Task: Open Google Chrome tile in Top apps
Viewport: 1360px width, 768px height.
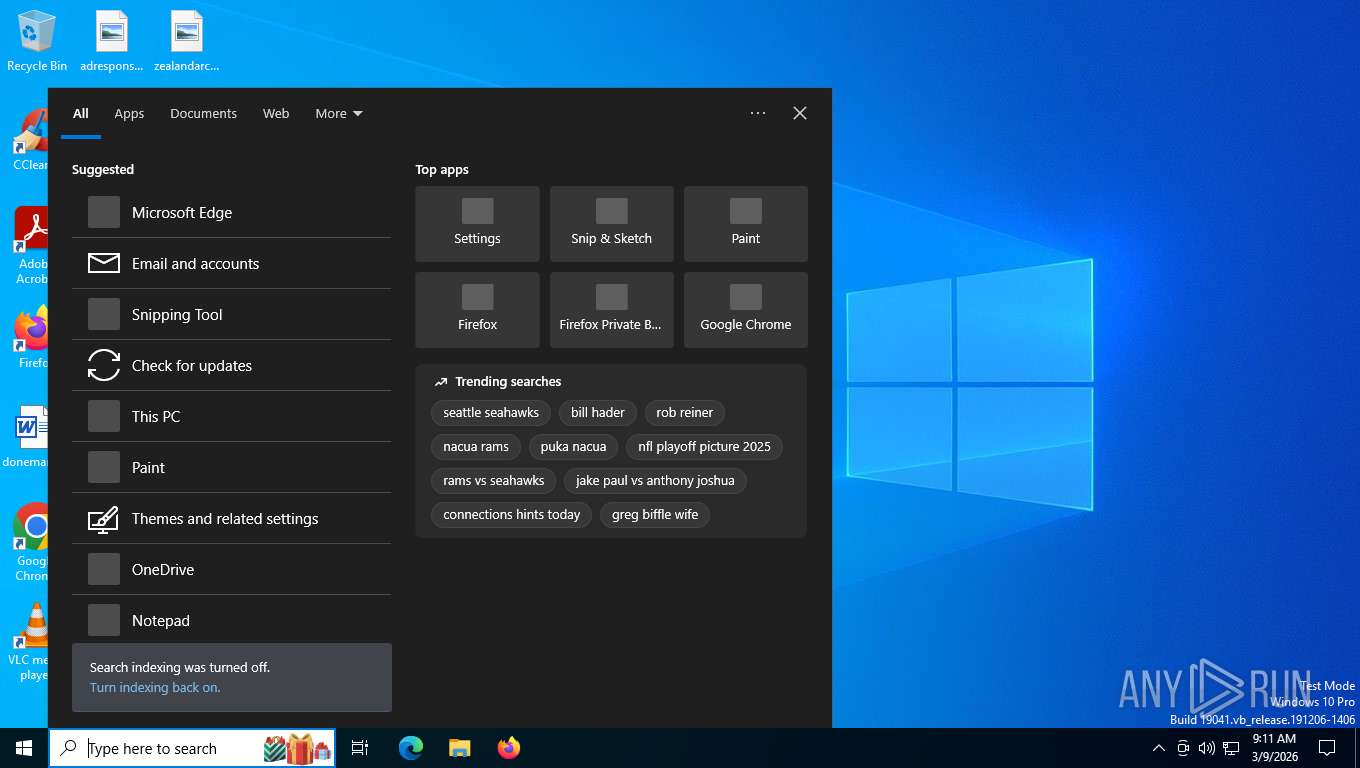Action: coord(745,310)
